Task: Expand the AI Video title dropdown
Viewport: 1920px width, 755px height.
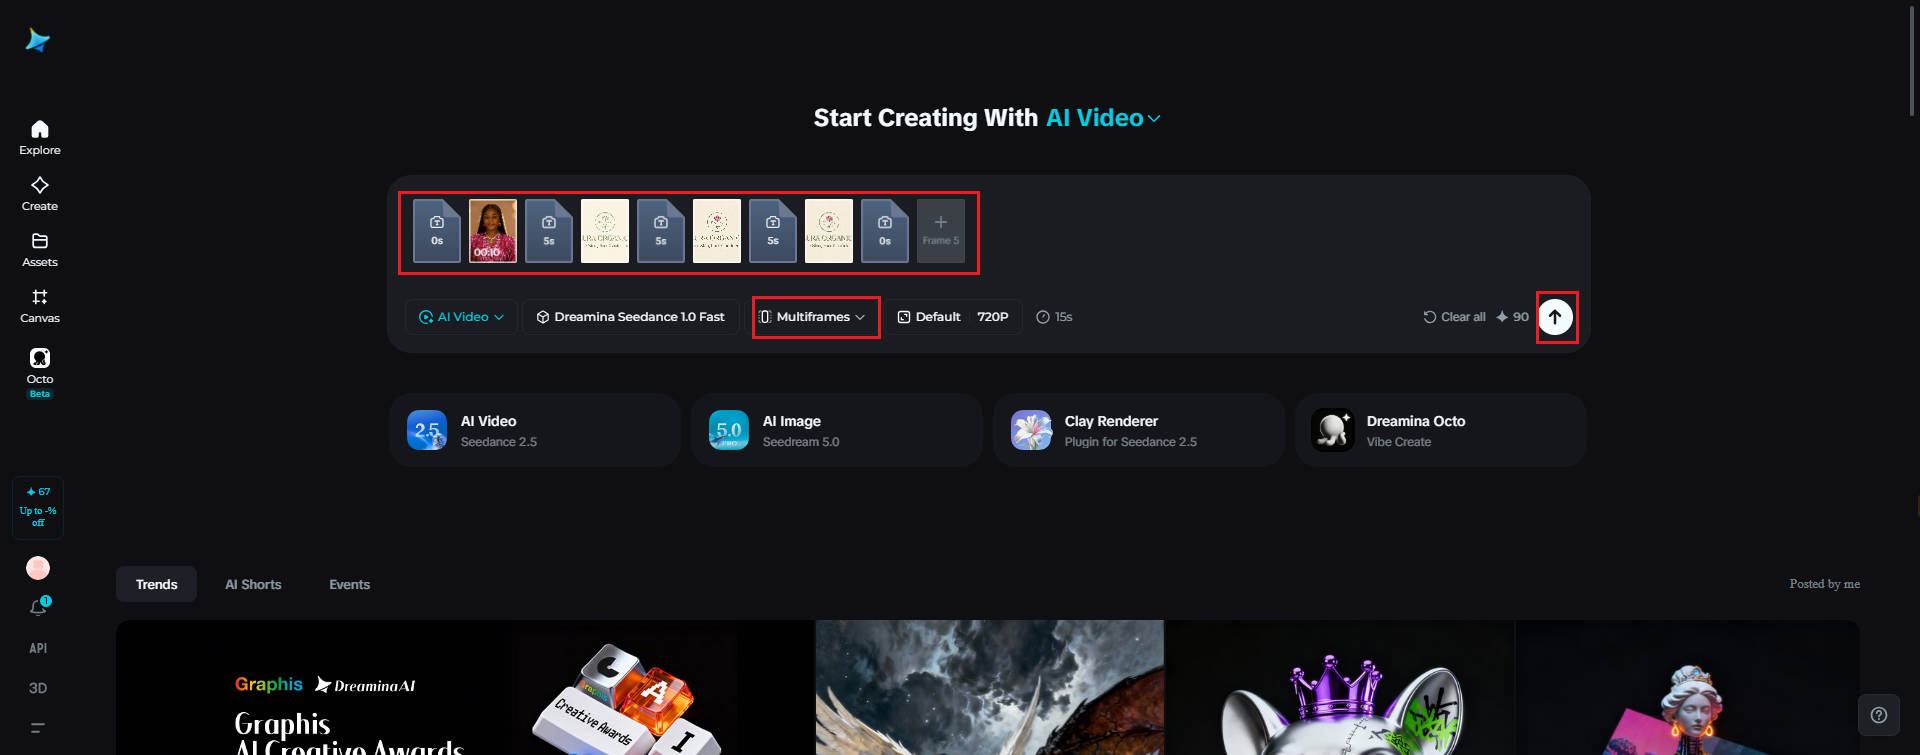Action: coord(1103,118)
